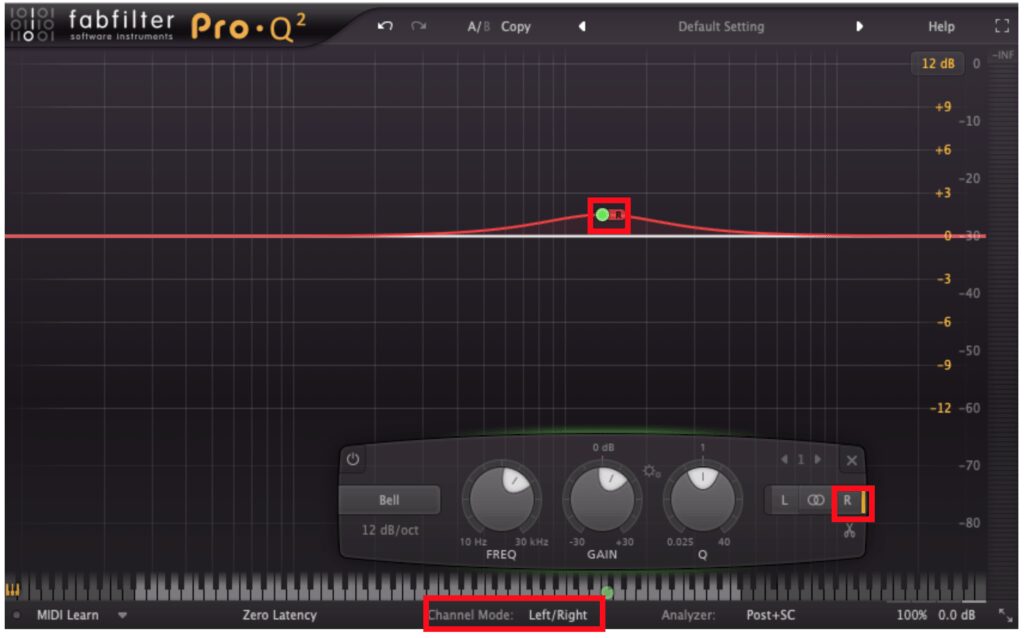
Task: Open the 12 dB display range dropdown
Action: [938, 63]
